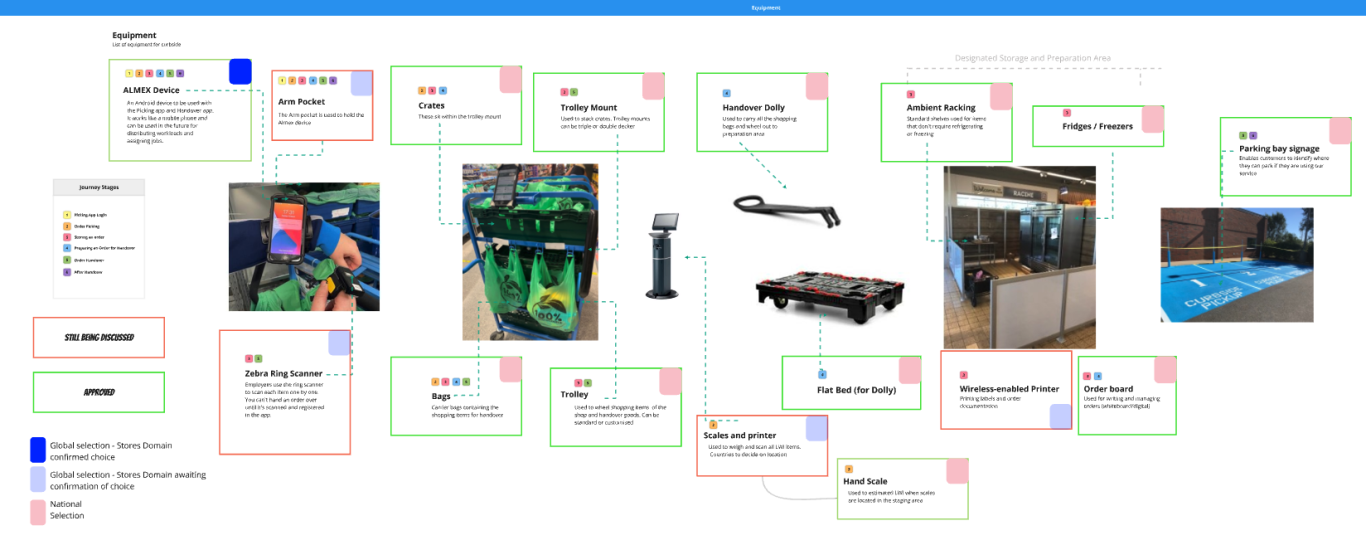
Task: Select the pink National Selection legend swatch
Action: pyautogui.click(x=38, y=511)
